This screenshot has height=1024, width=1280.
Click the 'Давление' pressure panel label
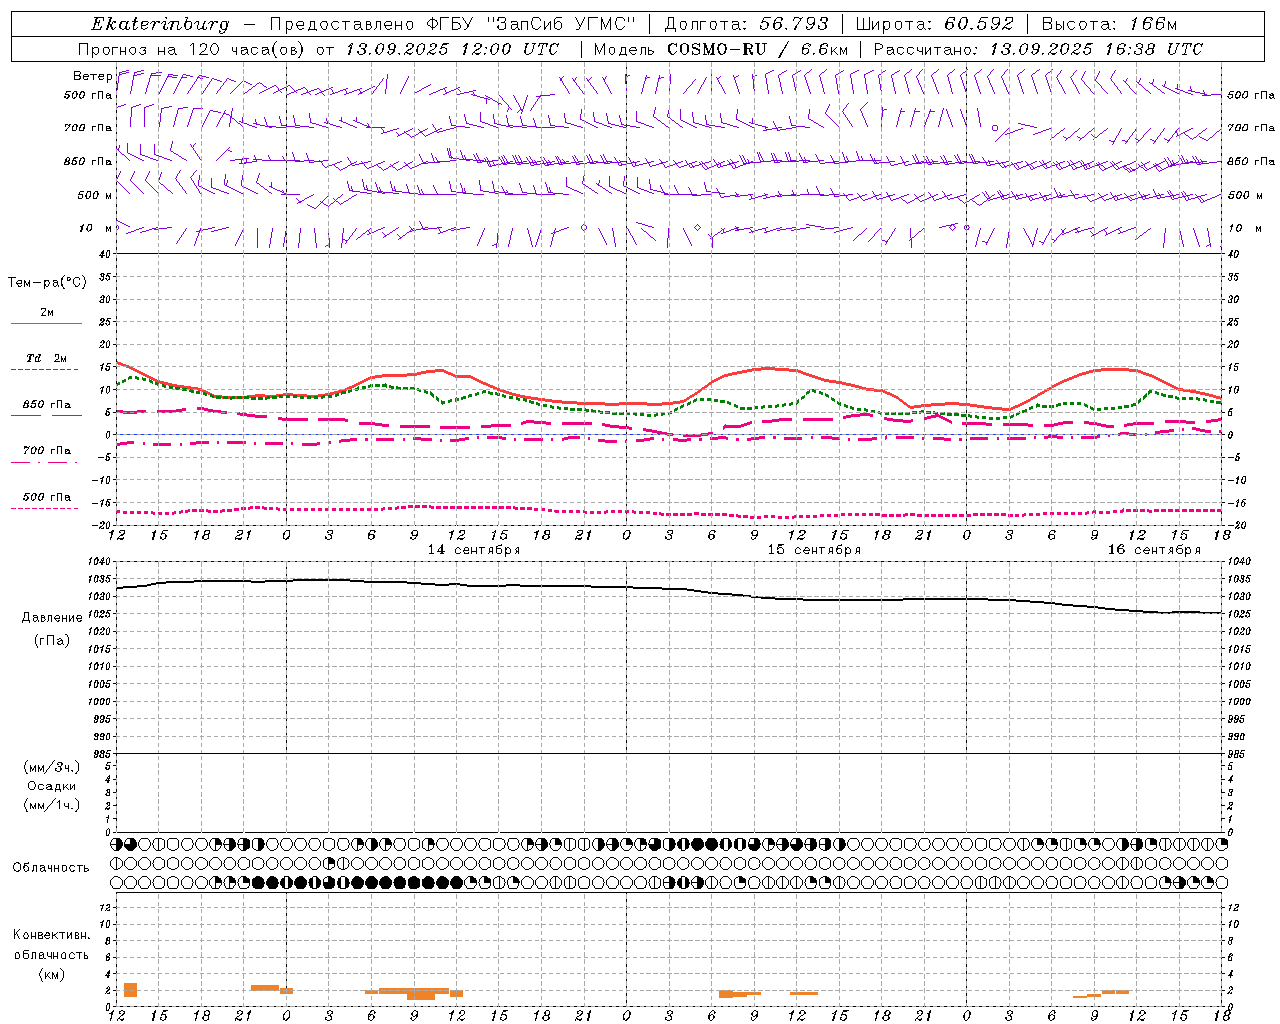tap(52, 618)
